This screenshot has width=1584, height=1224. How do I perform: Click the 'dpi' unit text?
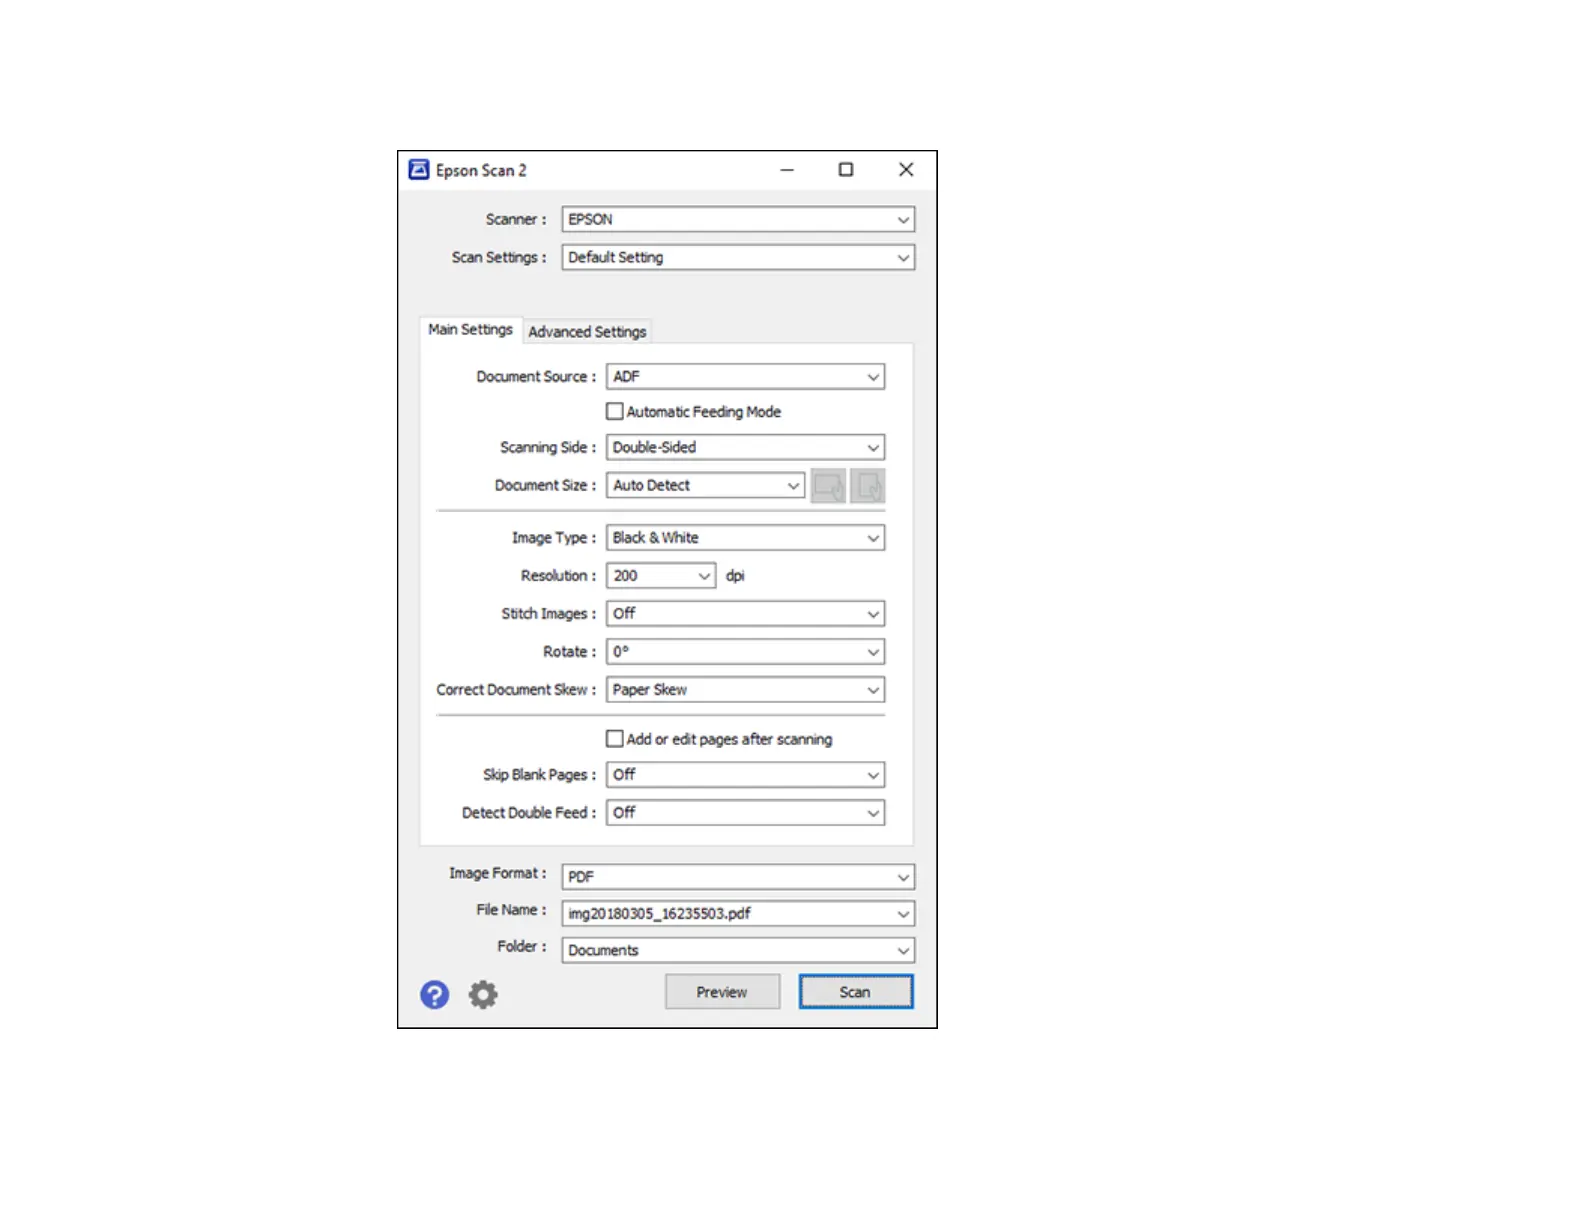click(x=735, y=576)
